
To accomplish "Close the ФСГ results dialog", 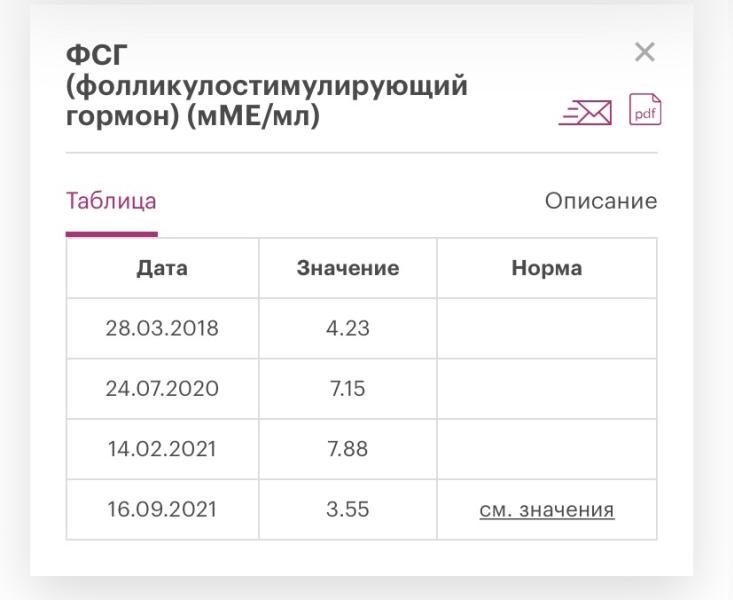I will pyautogui.click(x=645, y=52).
